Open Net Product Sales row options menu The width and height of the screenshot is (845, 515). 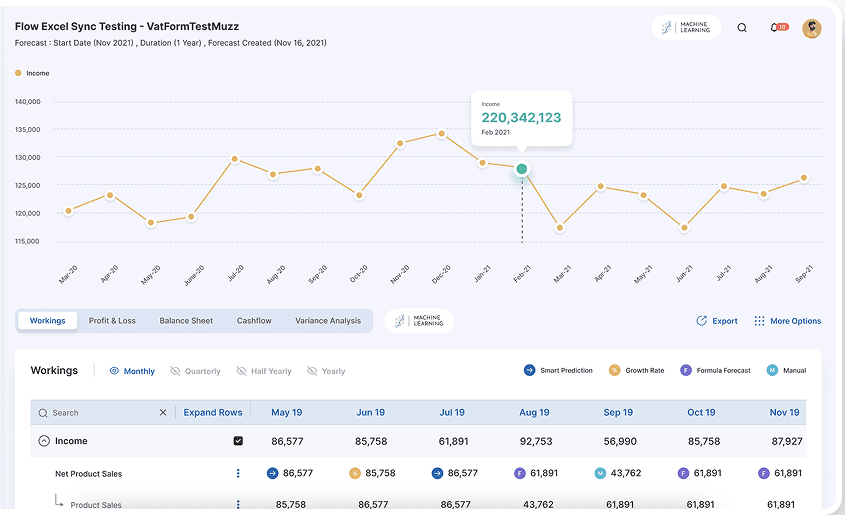point(238,474)
